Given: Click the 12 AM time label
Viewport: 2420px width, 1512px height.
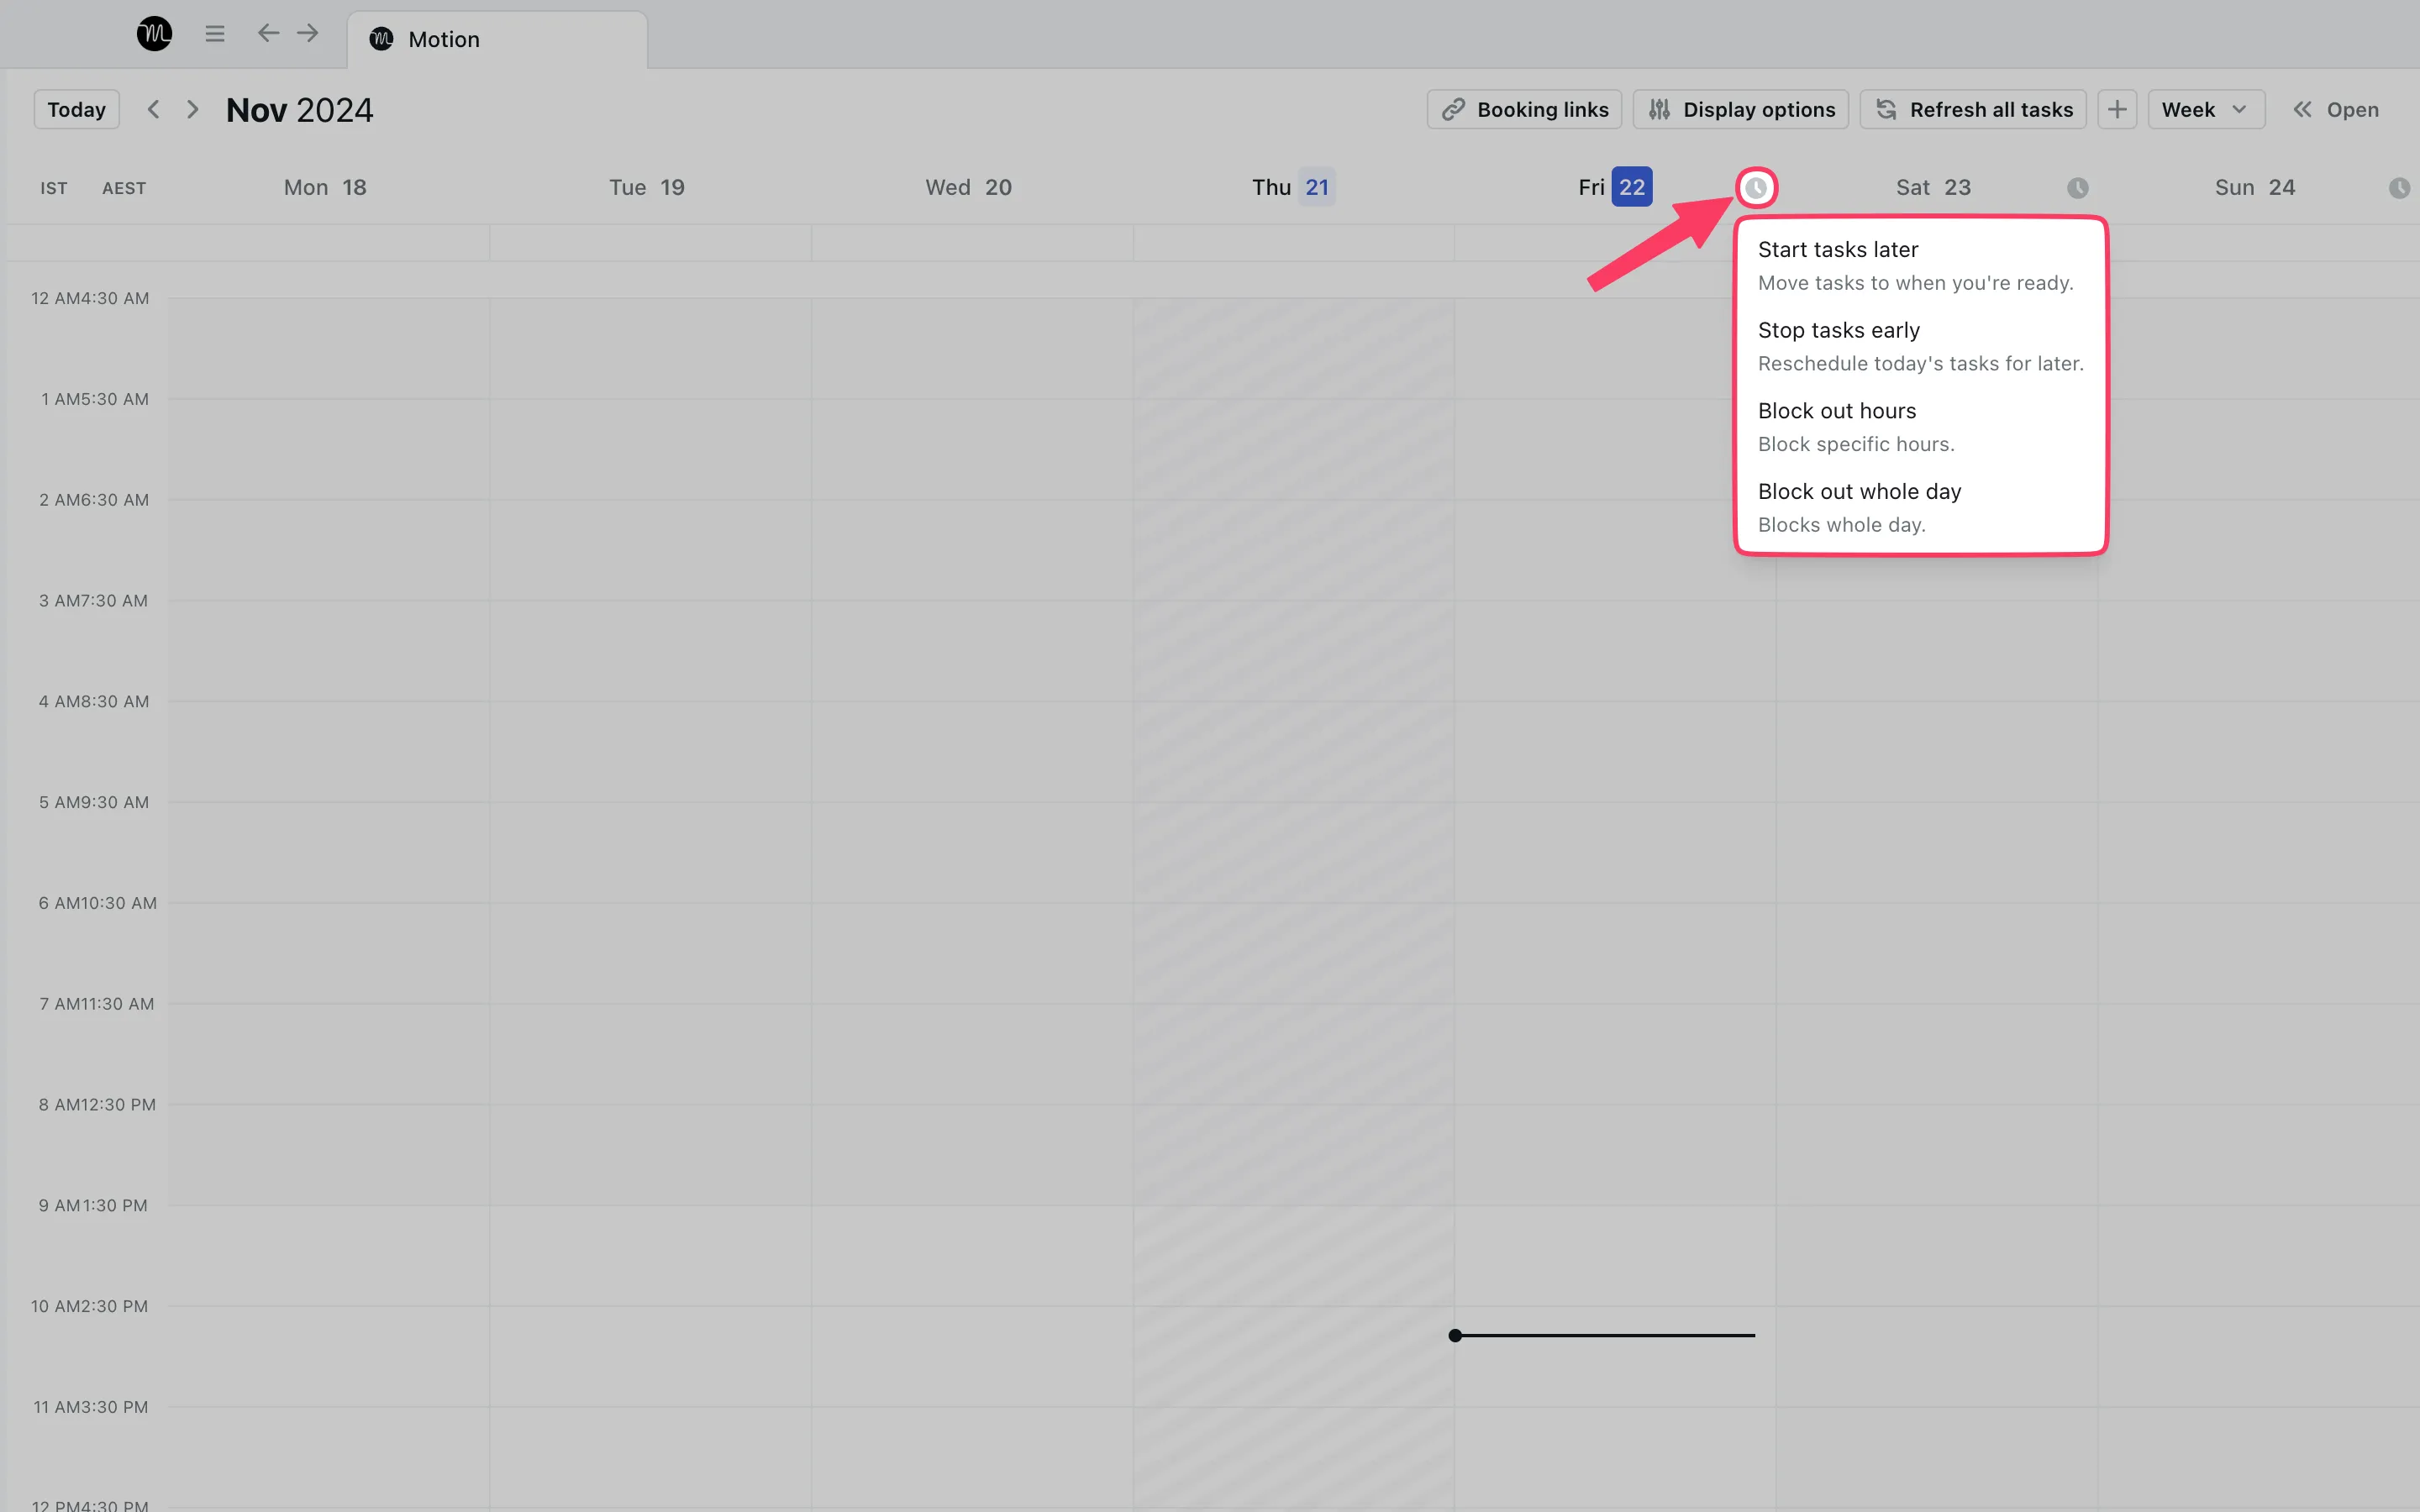Looking at the screenshot, I should 55,298.
